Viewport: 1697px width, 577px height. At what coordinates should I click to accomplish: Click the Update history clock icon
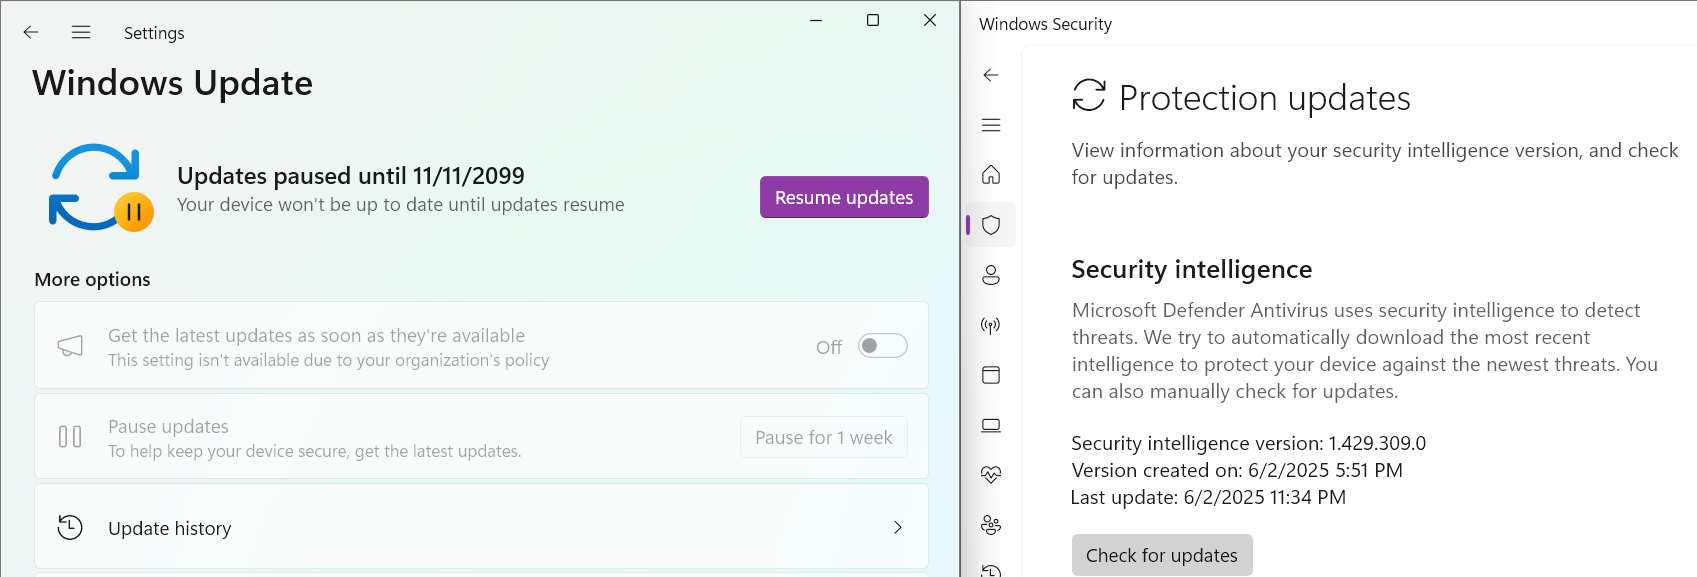coord(70,527)
